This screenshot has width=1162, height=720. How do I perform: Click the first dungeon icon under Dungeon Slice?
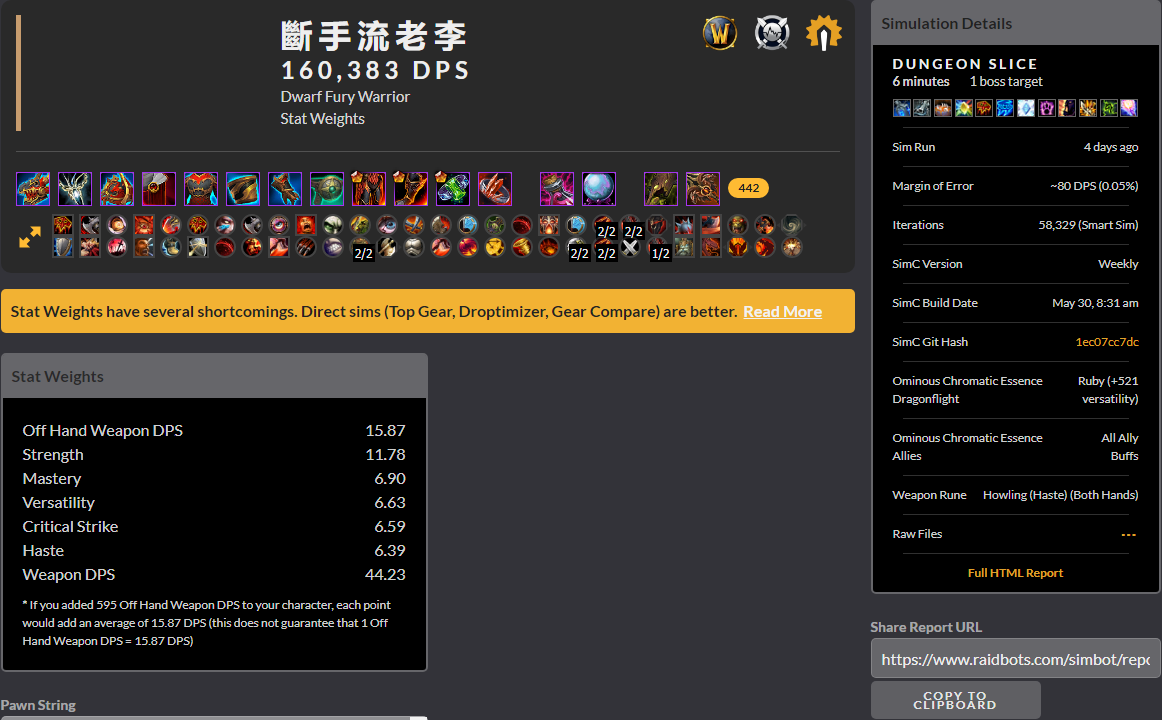pyautogui.click(x=901, y=107)
